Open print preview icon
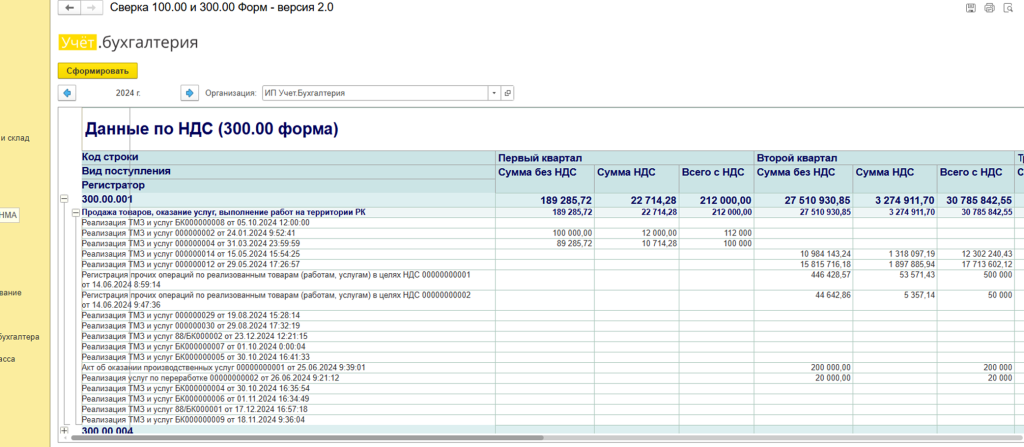This screenshot has height=447, width=1024. [1009, 8]
